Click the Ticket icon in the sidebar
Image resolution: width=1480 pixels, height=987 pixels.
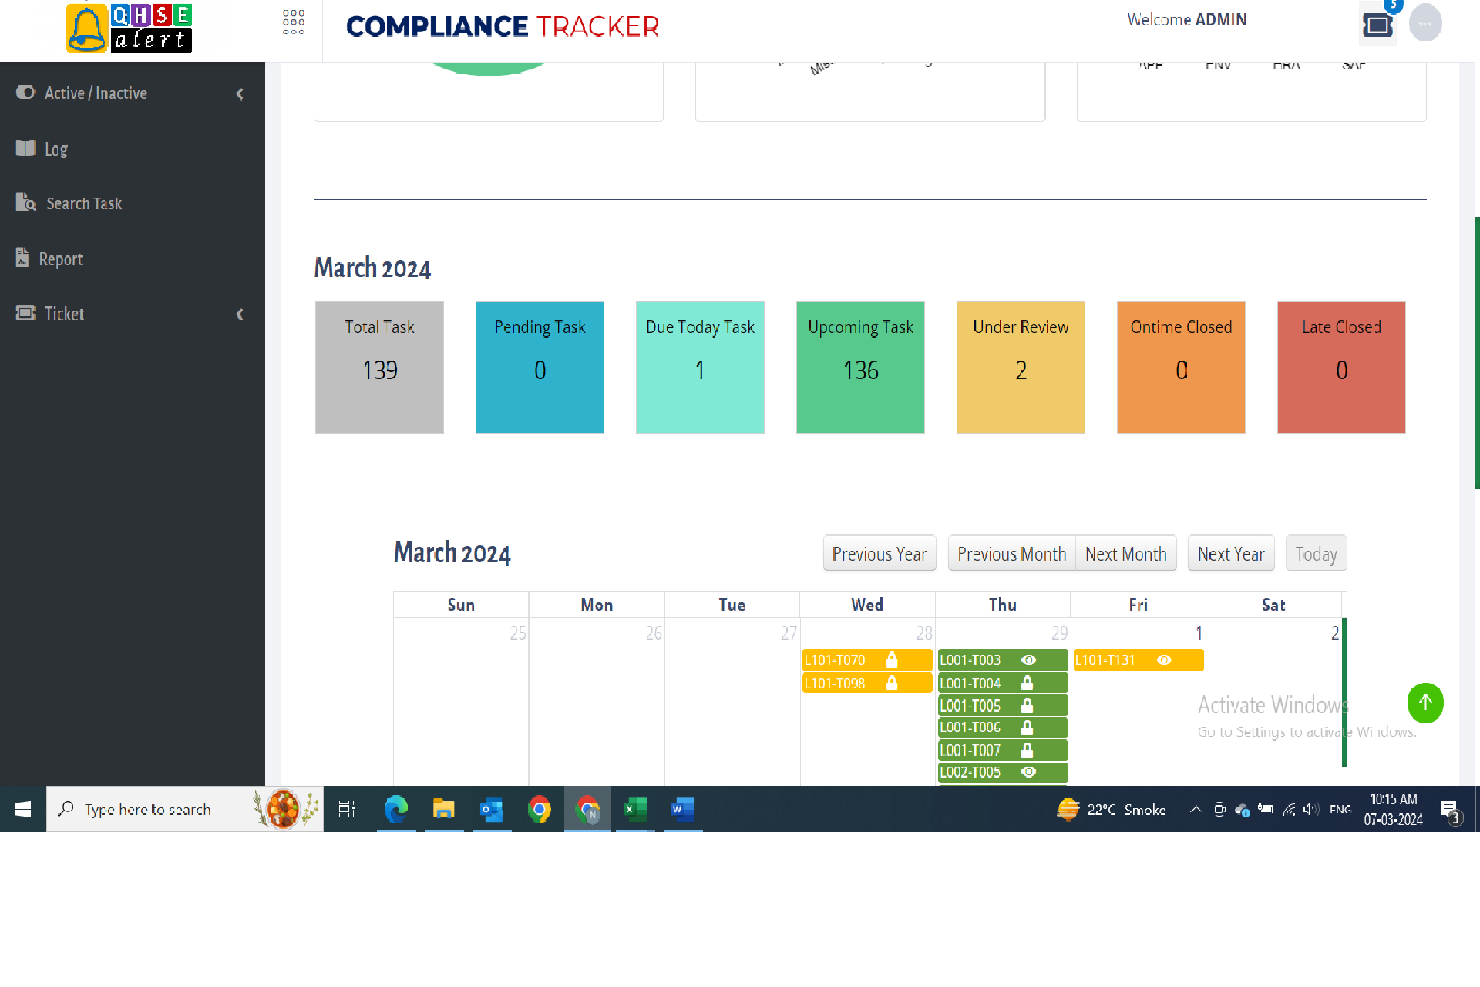[25, 313]
